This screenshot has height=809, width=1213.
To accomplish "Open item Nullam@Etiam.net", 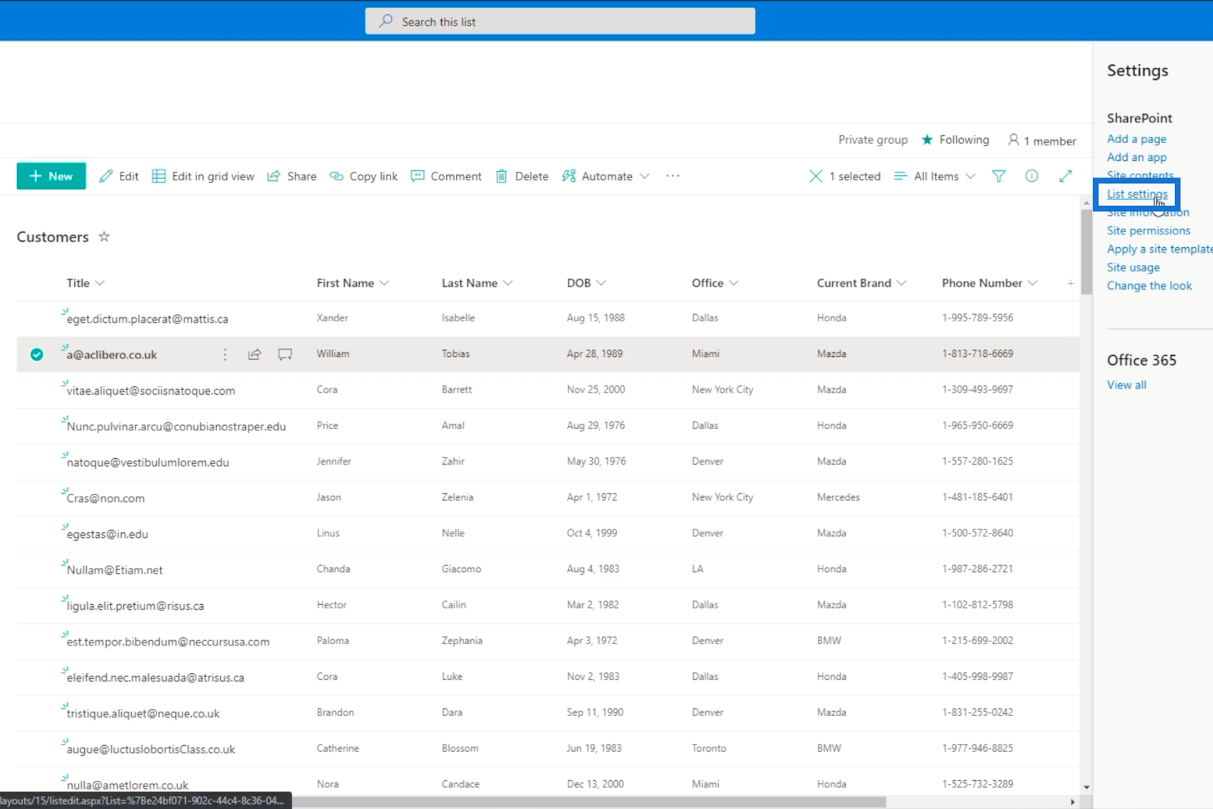I will pyautogui.click(x=115, y=570).
